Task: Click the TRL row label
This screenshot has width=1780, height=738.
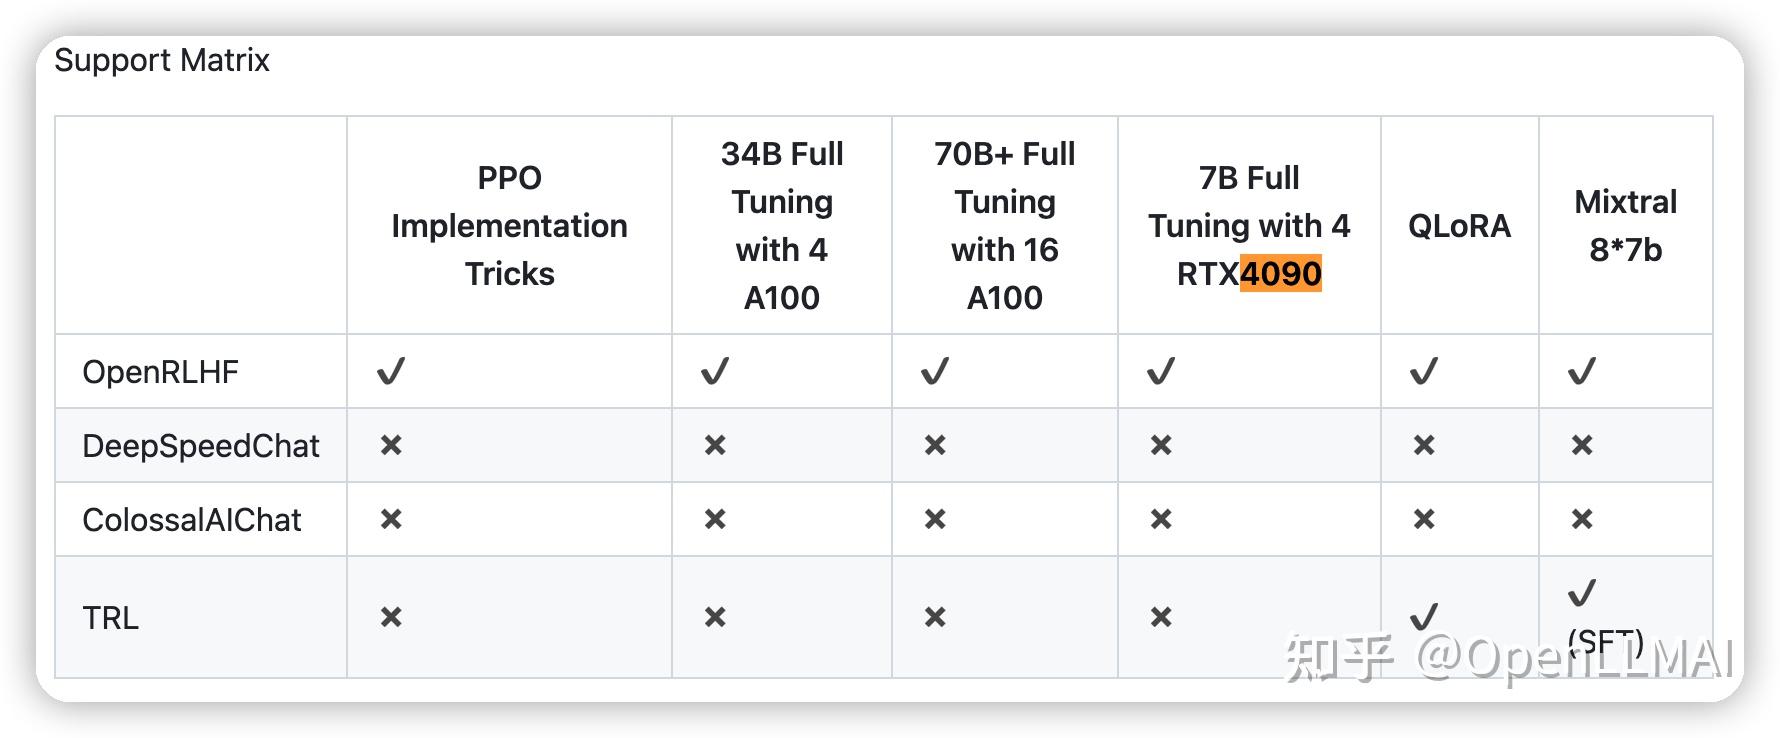Action: point(110,617)
